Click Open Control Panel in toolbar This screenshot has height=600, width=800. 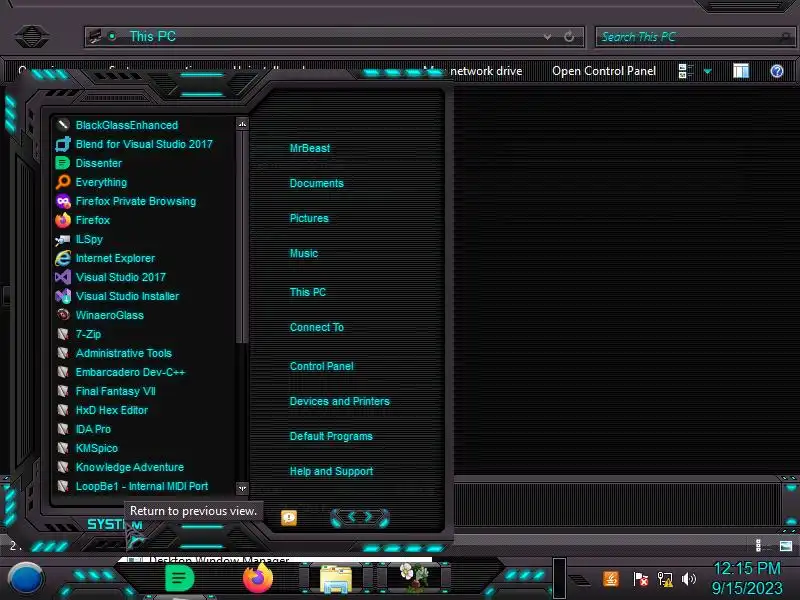[x=604, y=71]
